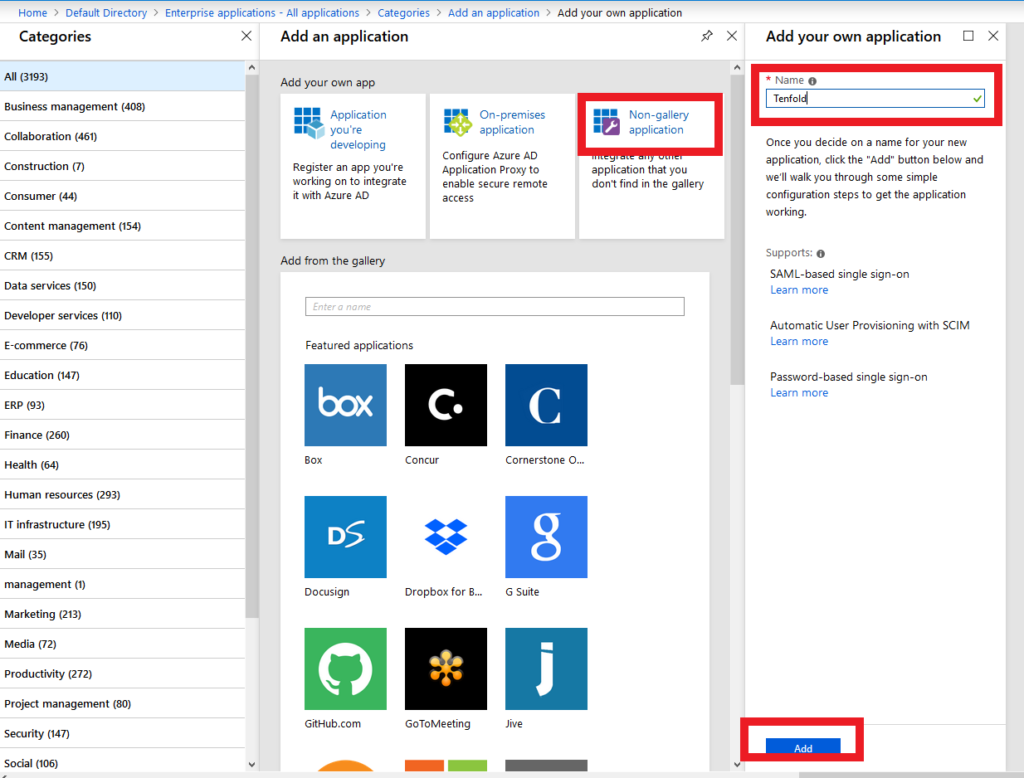Open the Docusign application tile

coord(345,537)
